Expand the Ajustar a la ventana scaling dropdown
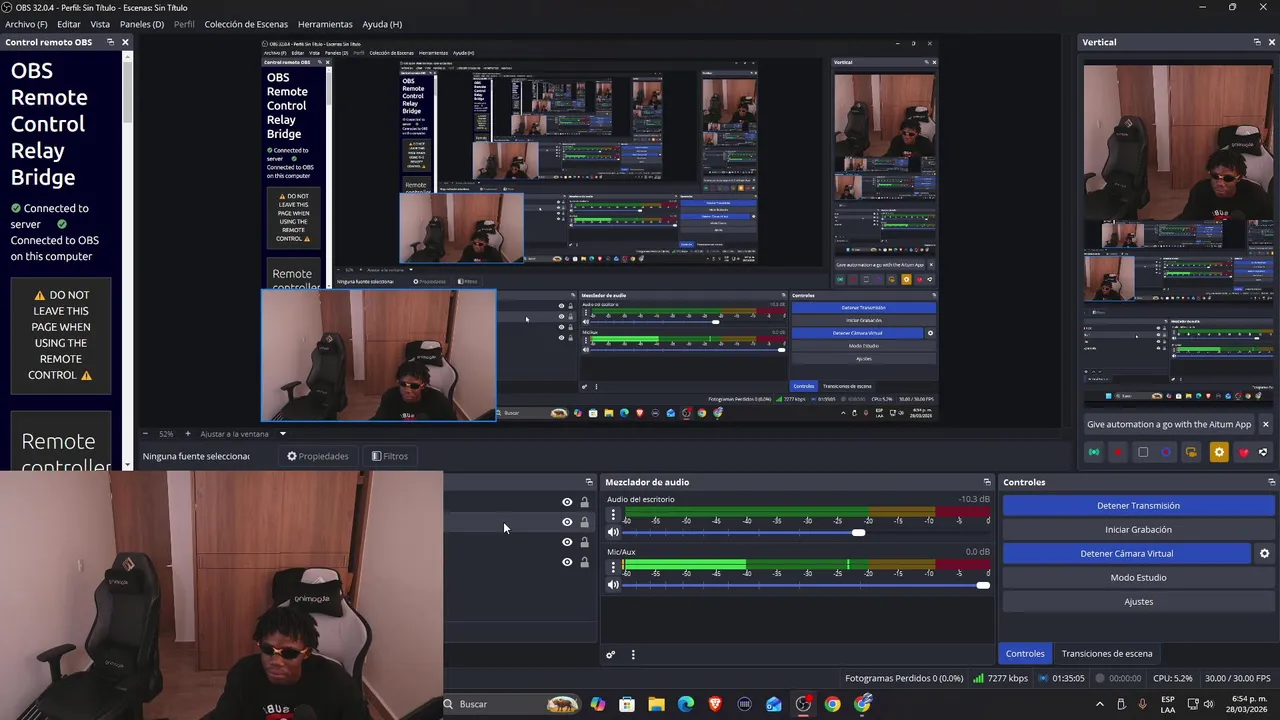This screenshot has height=720, width=1280. pyautogui.click(x=282, y=434)
